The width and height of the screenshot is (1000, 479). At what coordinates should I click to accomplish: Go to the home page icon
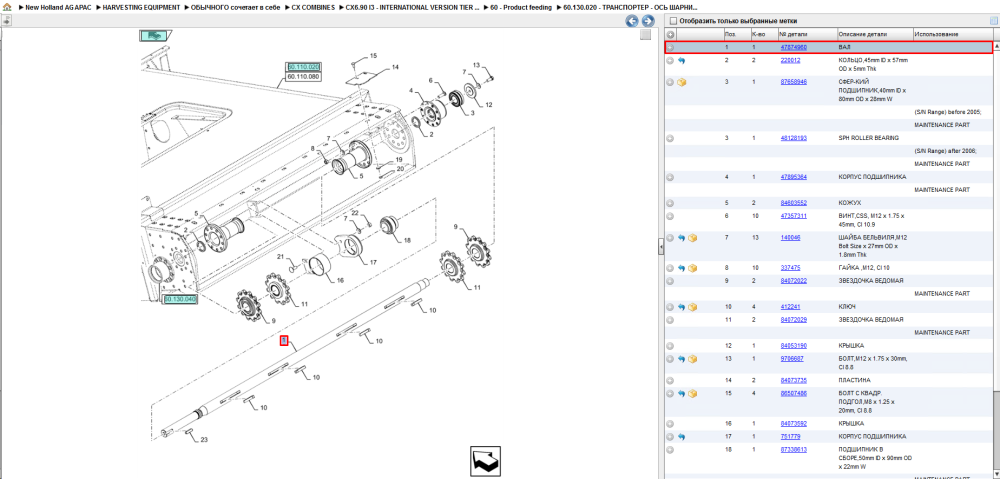[x=7, y=7]
